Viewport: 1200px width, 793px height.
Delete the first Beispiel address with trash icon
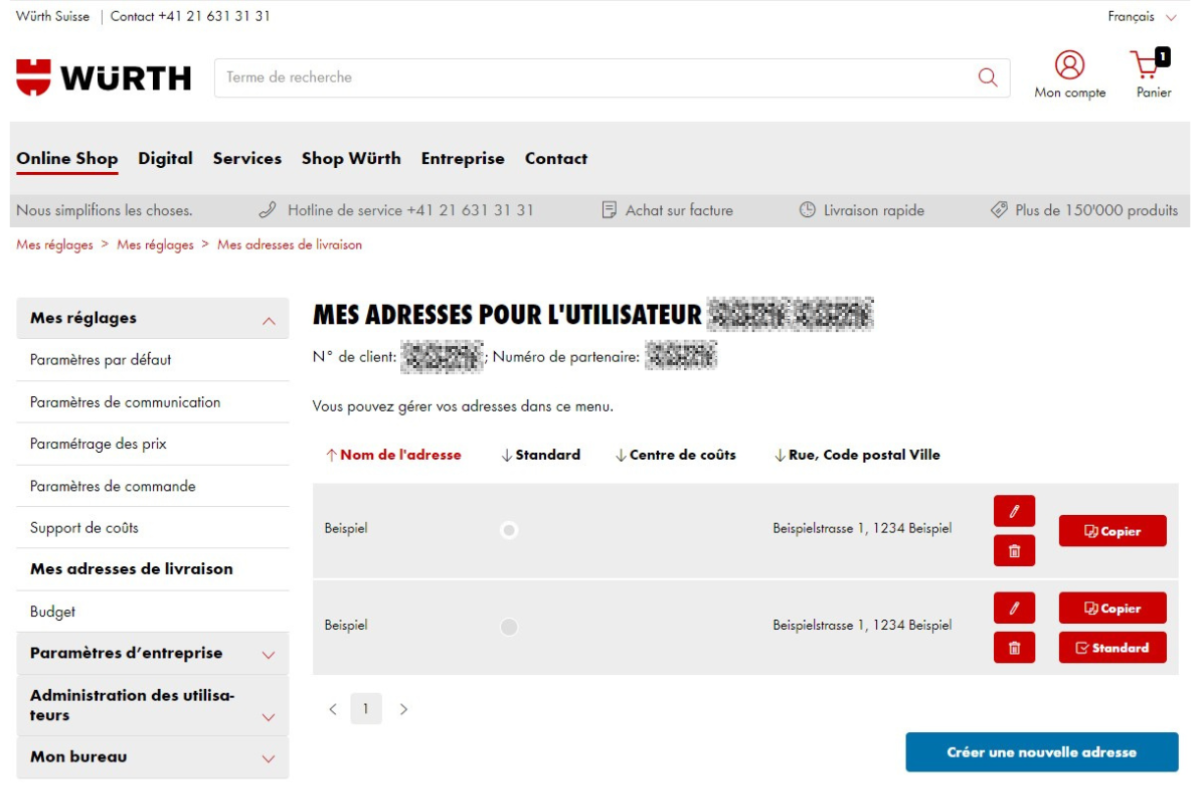1014,551
